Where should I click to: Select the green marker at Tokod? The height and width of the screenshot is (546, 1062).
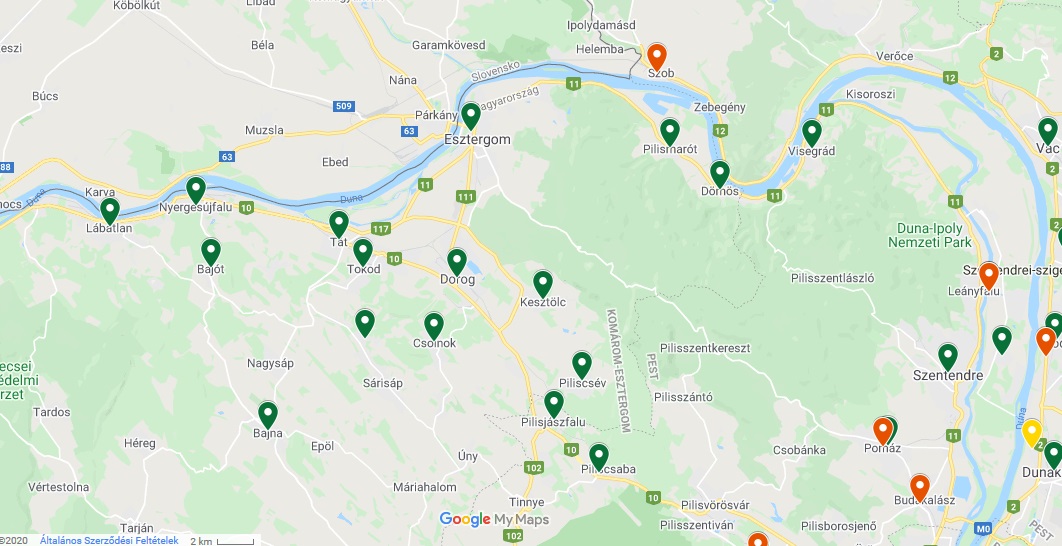[x=363, y=252]
